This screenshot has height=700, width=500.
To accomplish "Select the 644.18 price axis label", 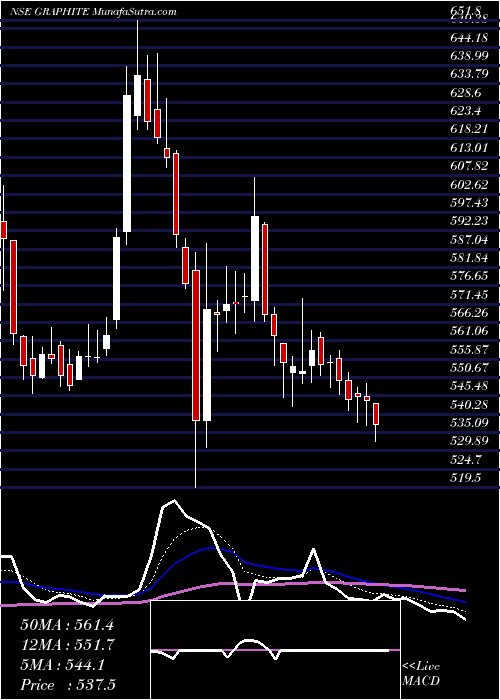I will coord(471,37).
